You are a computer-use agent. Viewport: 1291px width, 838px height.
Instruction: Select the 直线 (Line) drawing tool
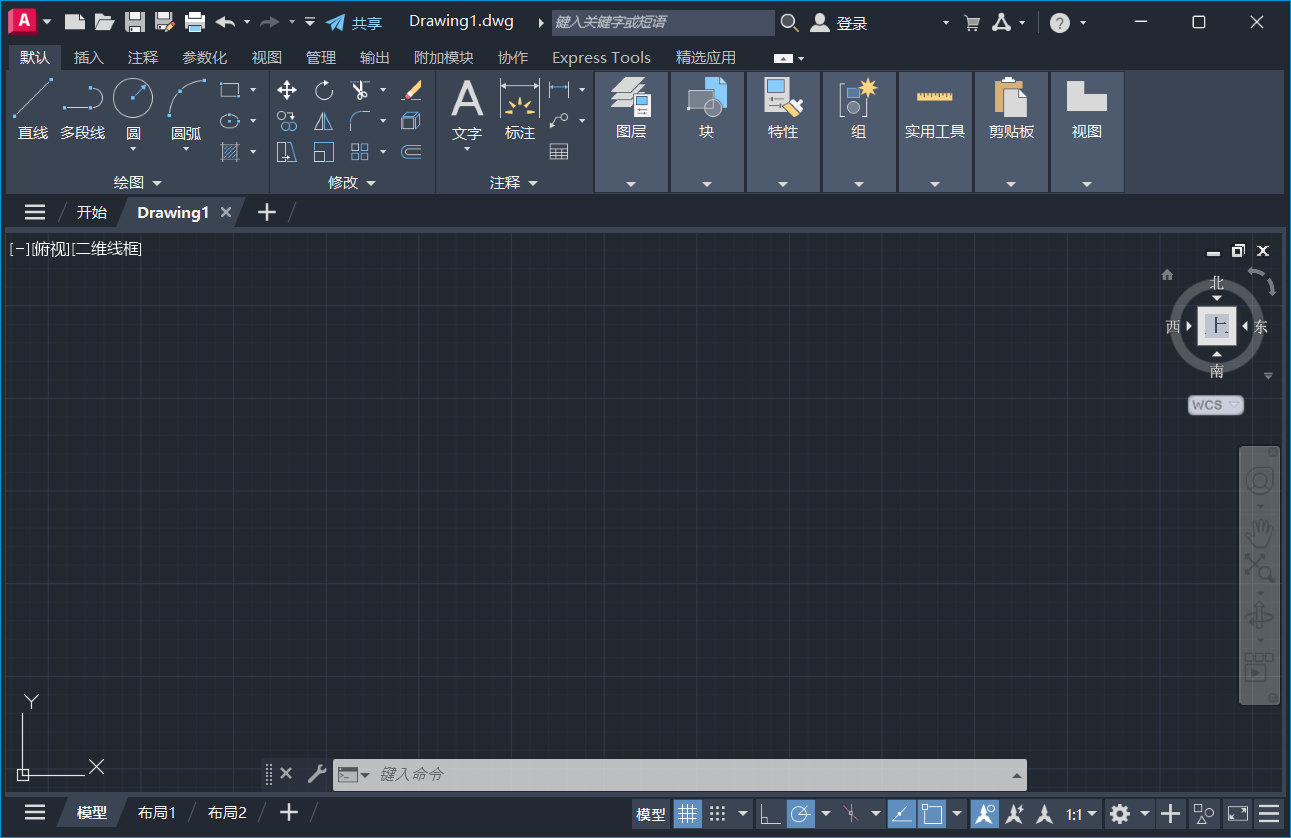pos(32,105)
